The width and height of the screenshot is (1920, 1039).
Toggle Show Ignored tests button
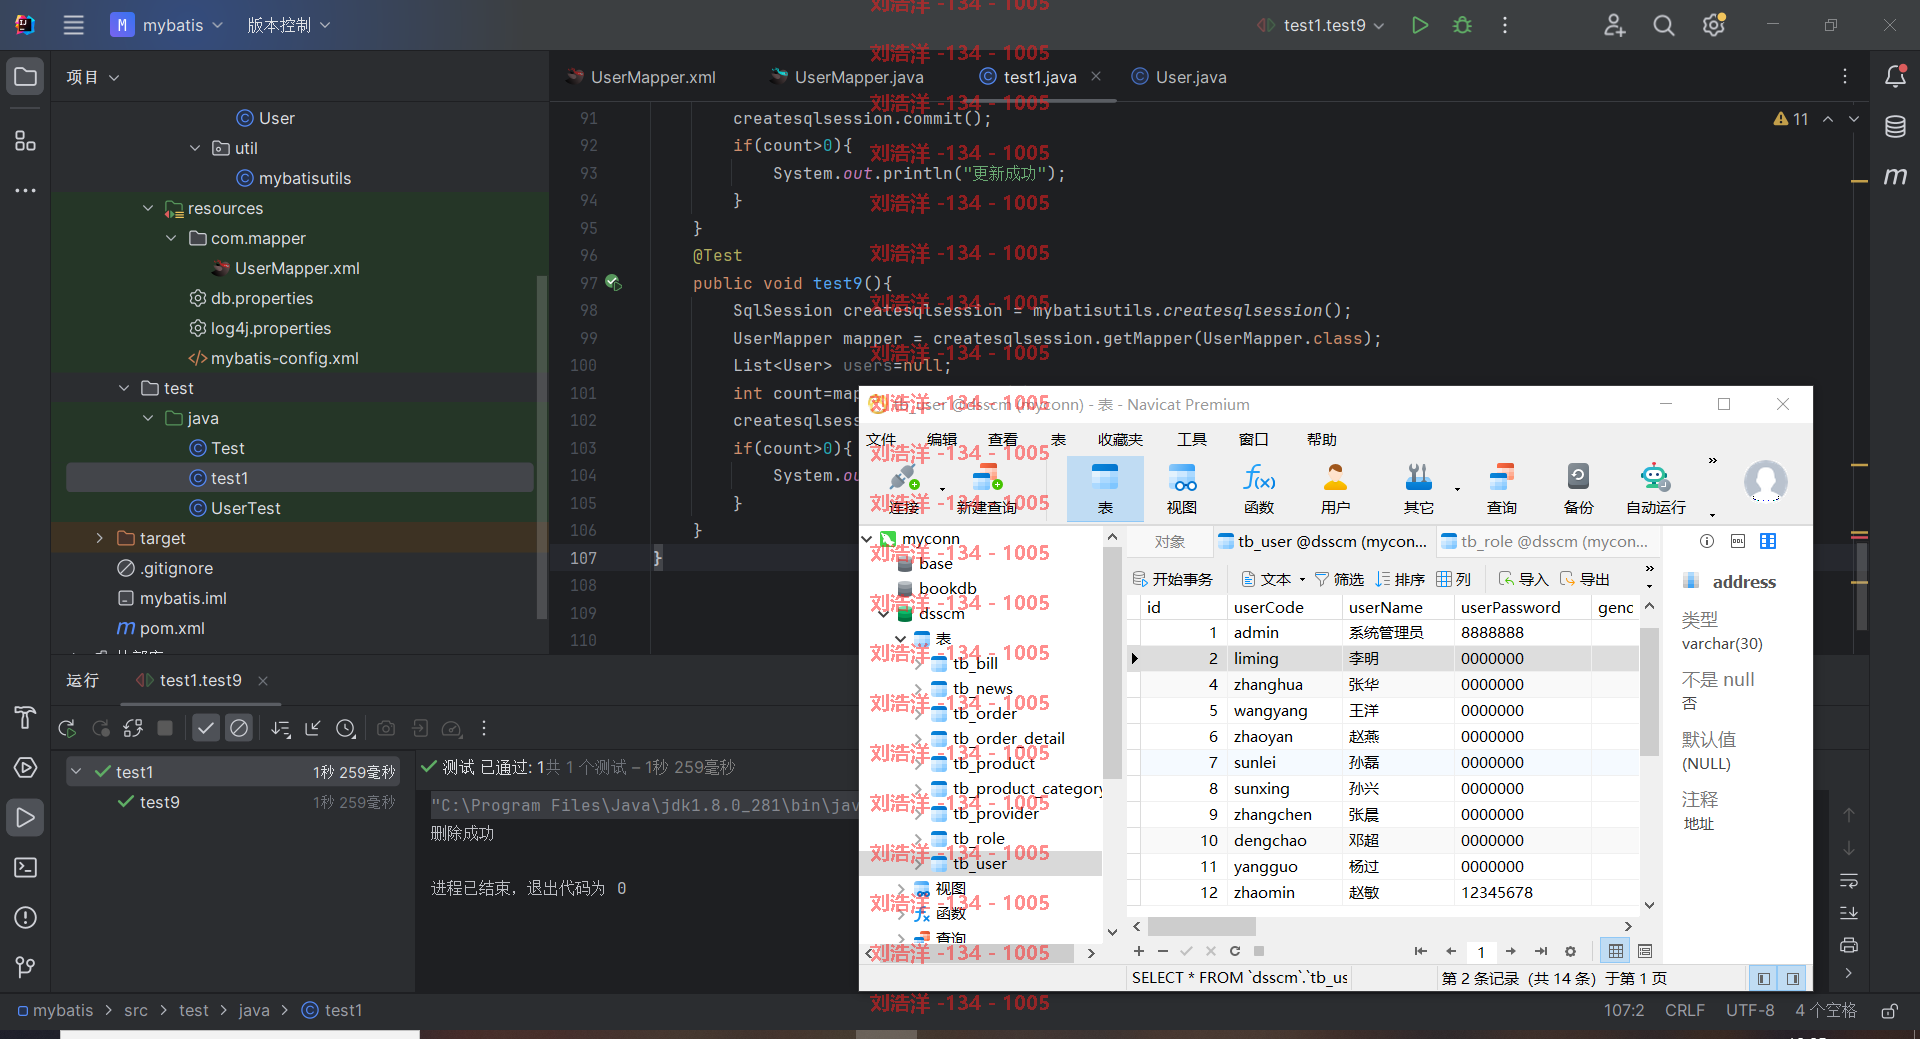[239, 728]
